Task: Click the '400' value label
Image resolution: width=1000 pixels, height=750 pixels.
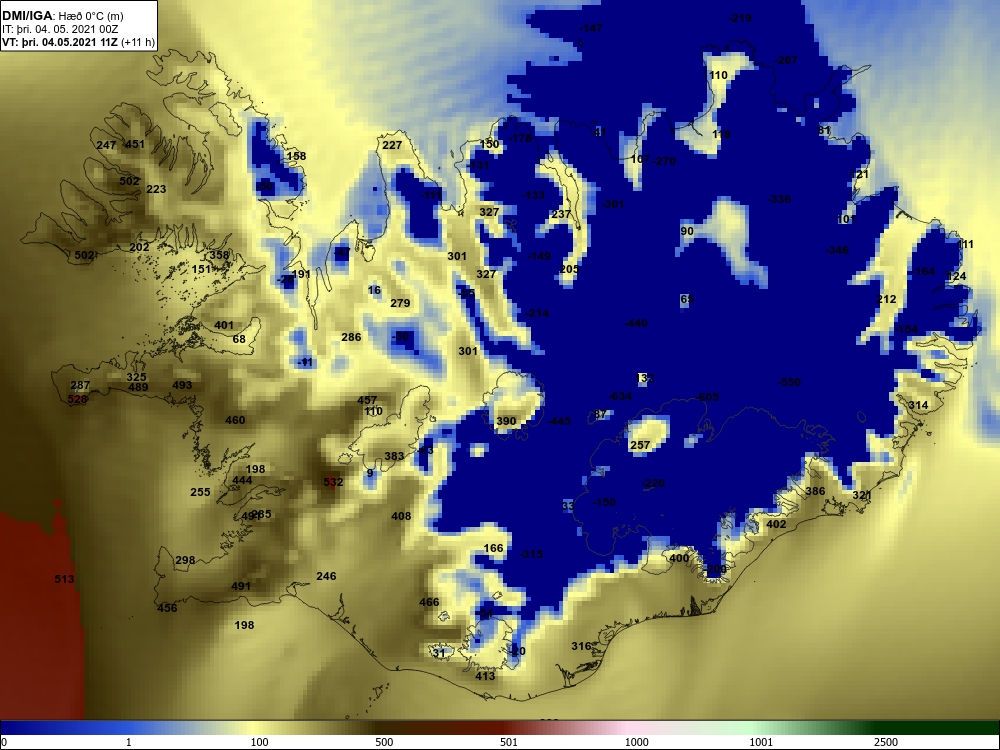Action: pos(679,558)
